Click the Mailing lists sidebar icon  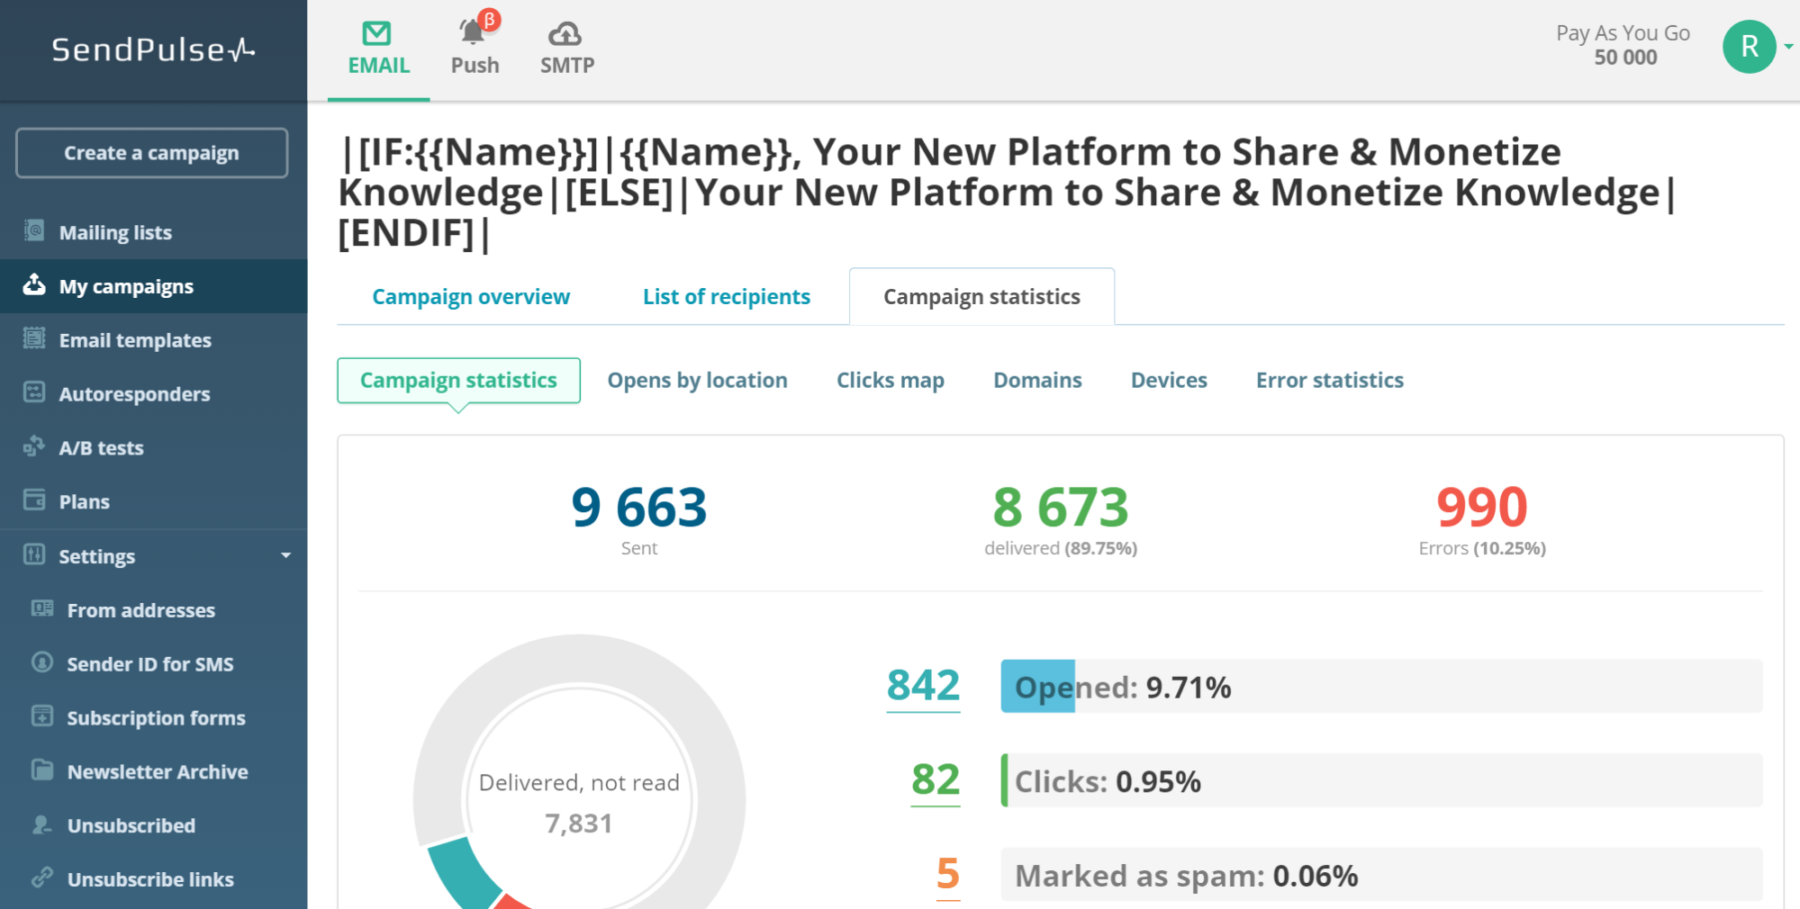click(33, 231)
